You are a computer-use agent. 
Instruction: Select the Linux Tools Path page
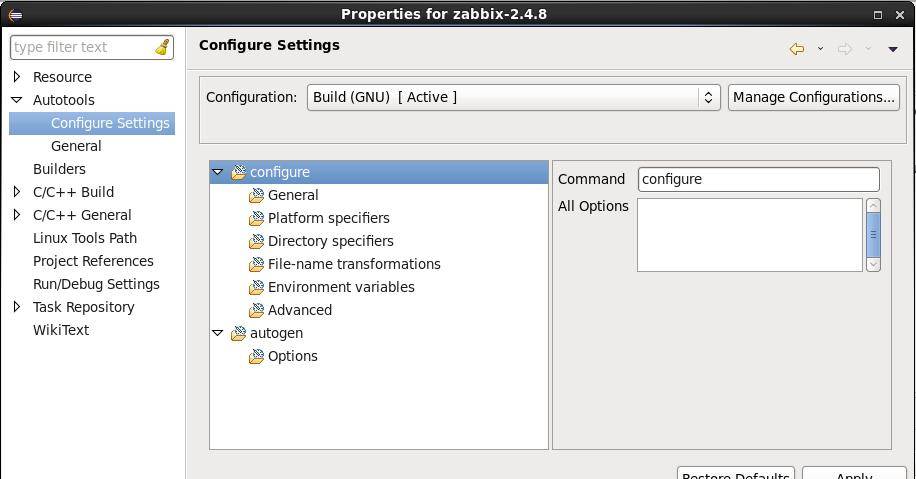point(84,238)
